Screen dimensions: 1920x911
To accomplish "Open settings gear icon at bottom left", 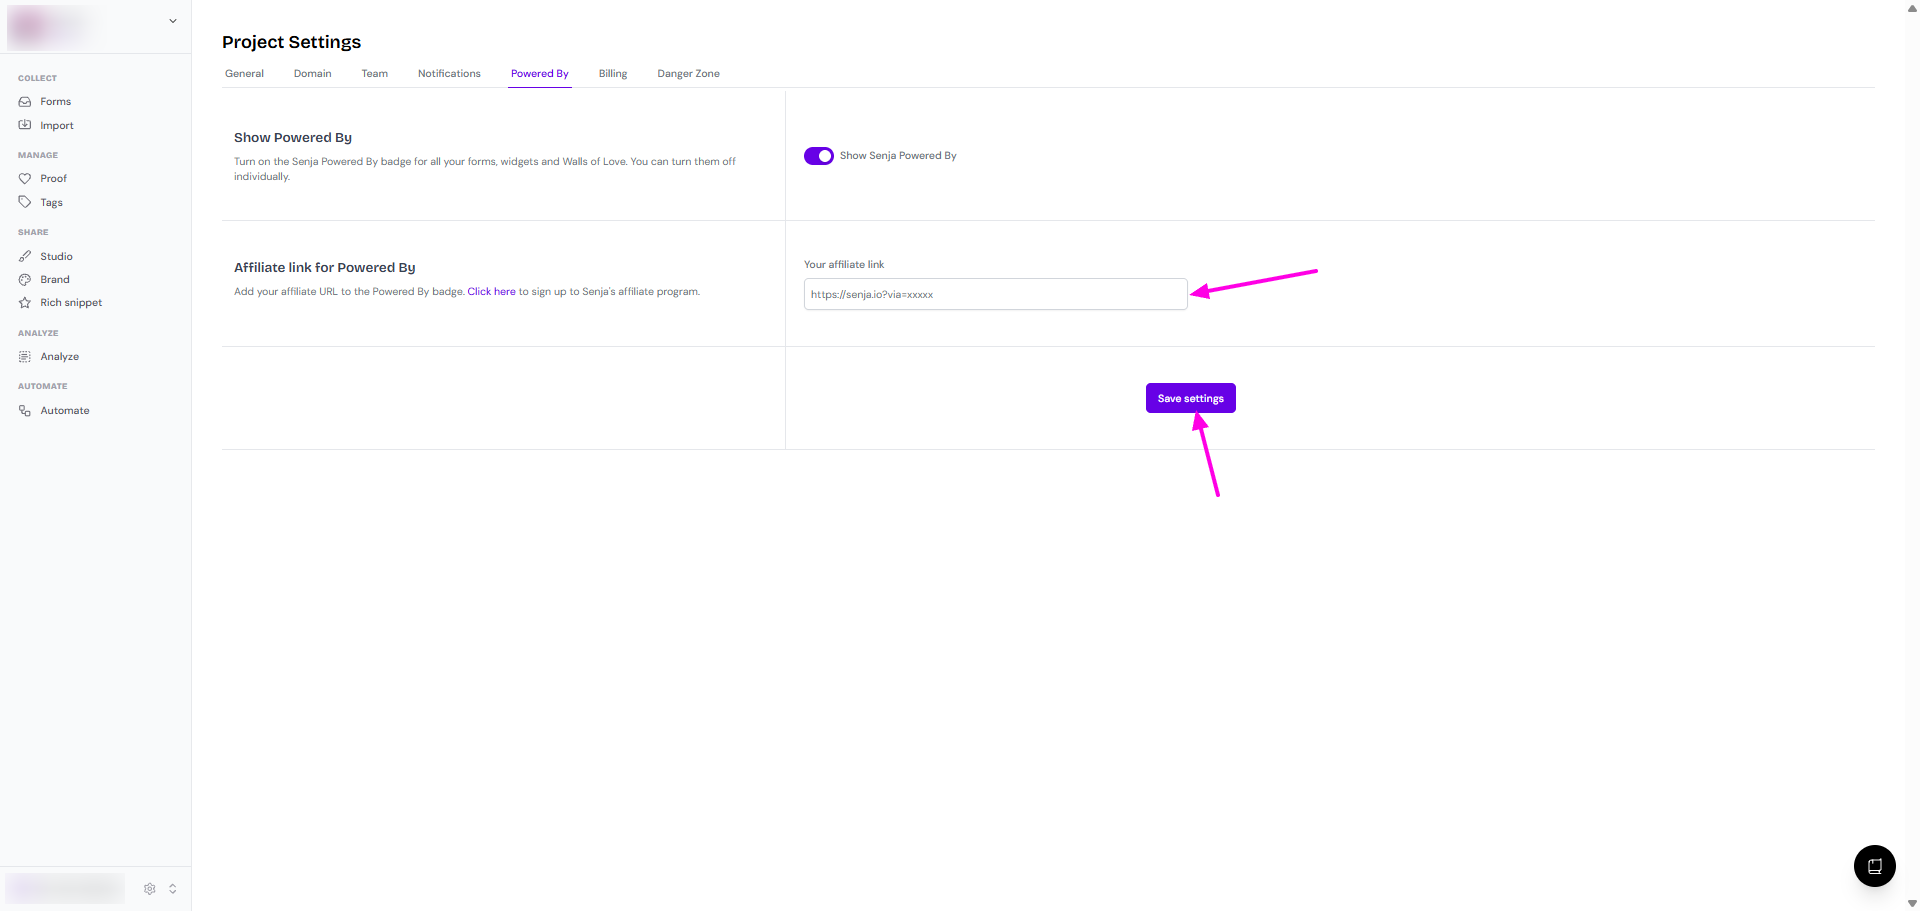I will pos(150,889).
